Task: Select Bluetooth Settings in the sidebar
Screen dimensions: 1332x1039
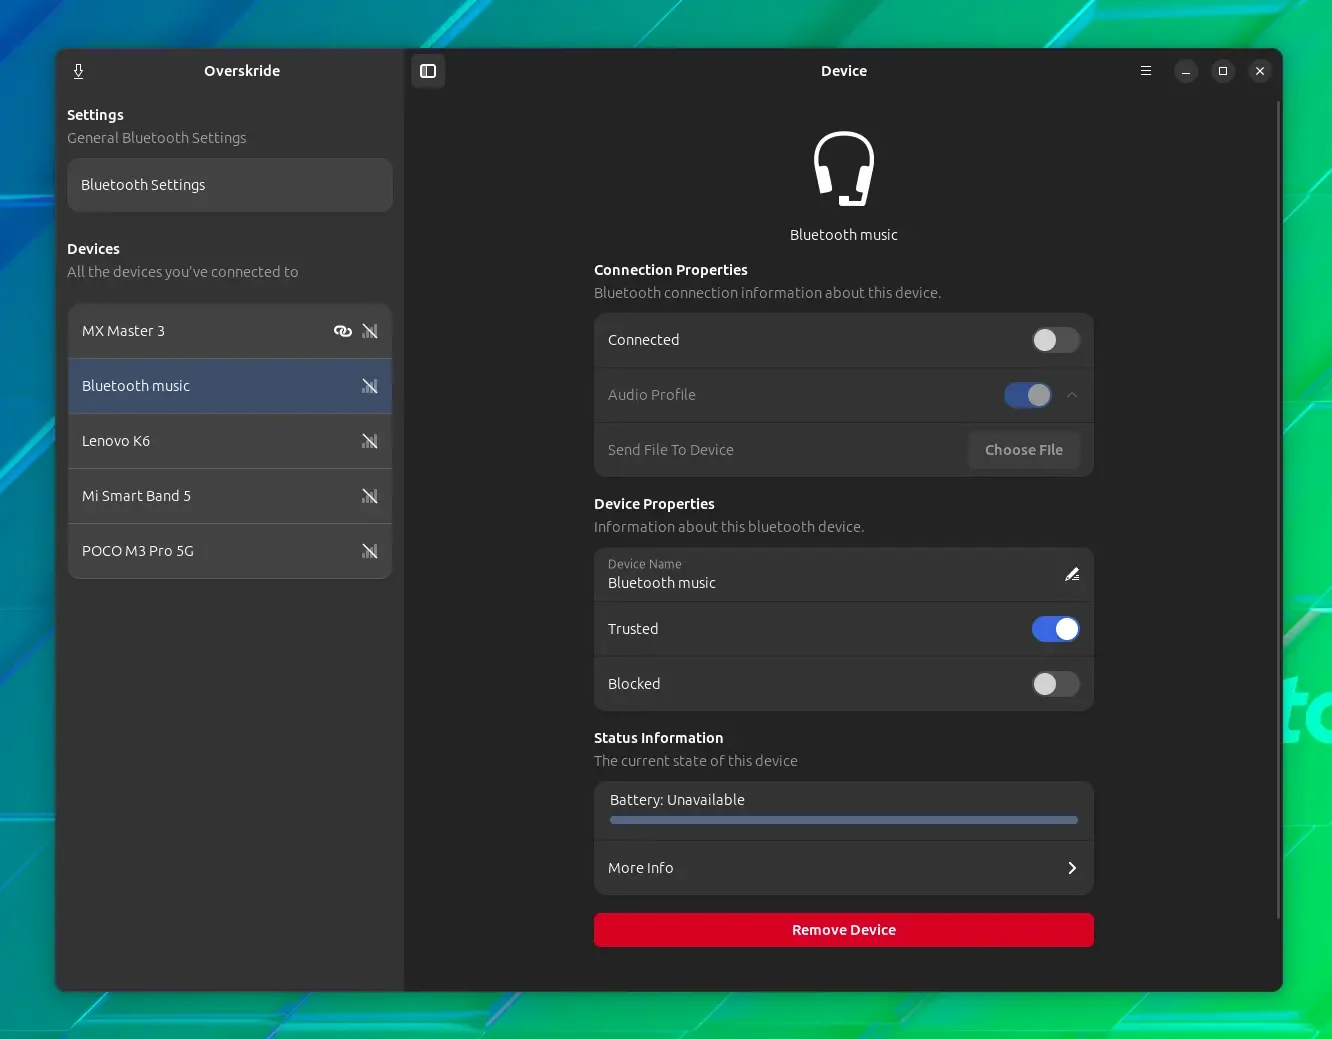Action: click(x=230, y=185)
